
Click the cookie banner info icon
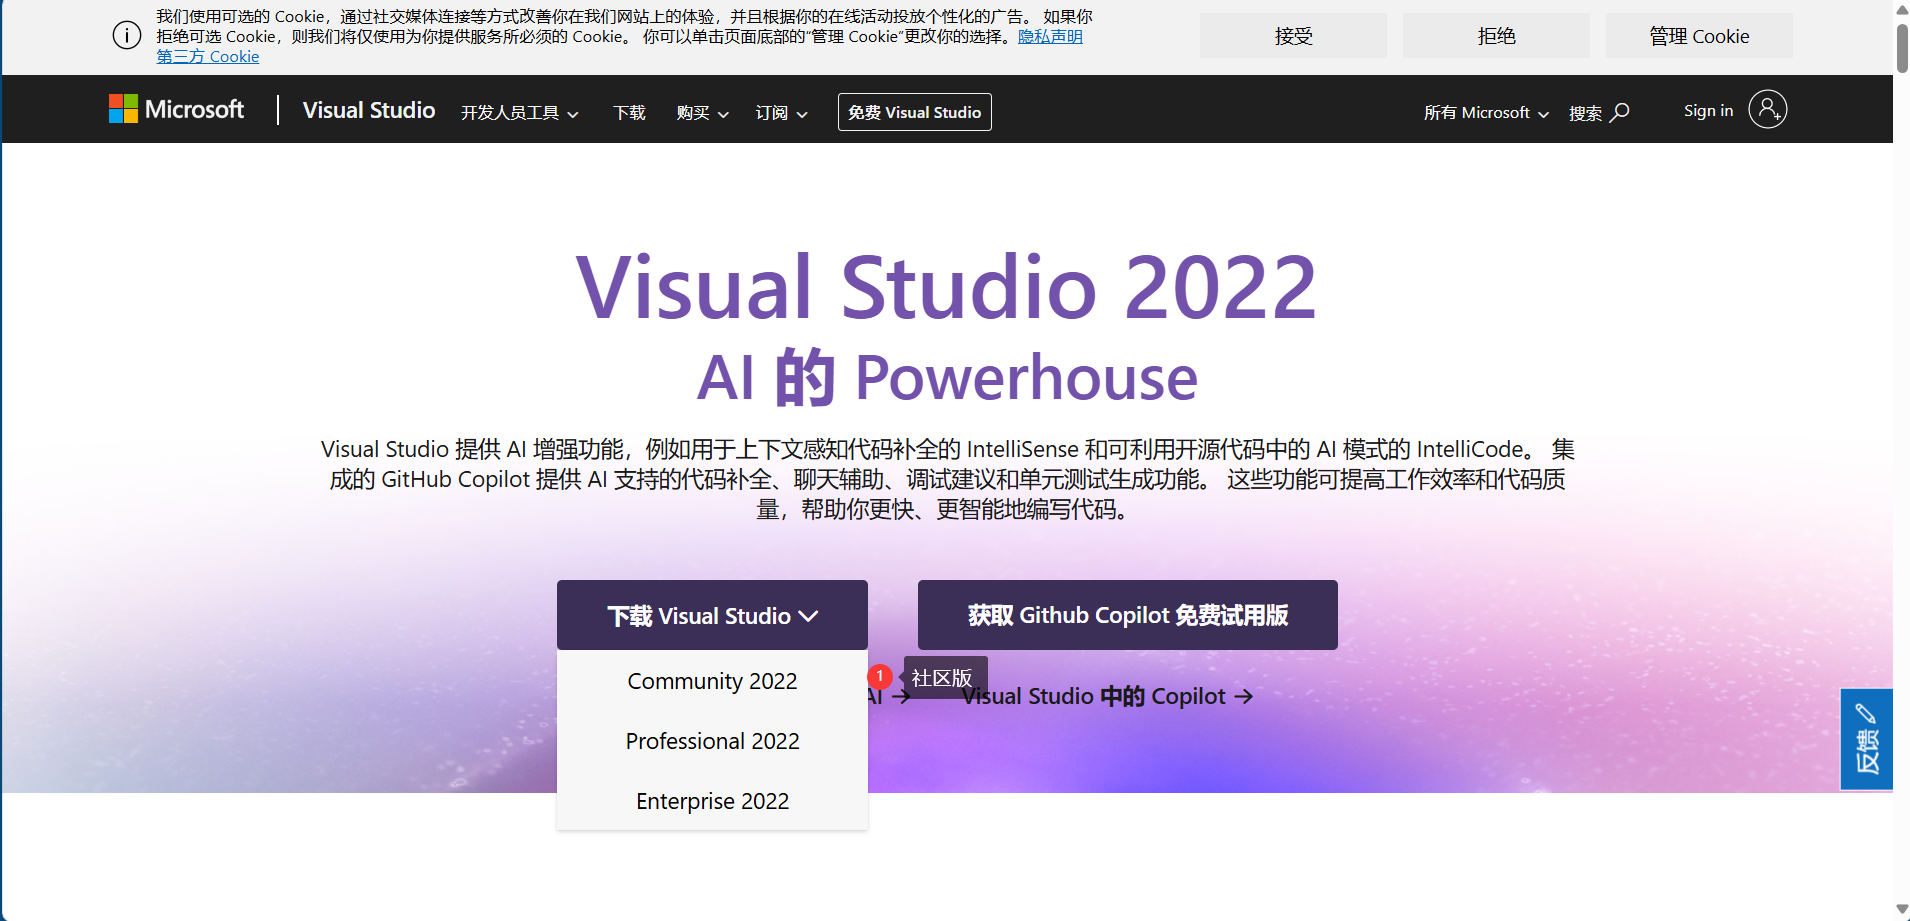click(127, 36)
